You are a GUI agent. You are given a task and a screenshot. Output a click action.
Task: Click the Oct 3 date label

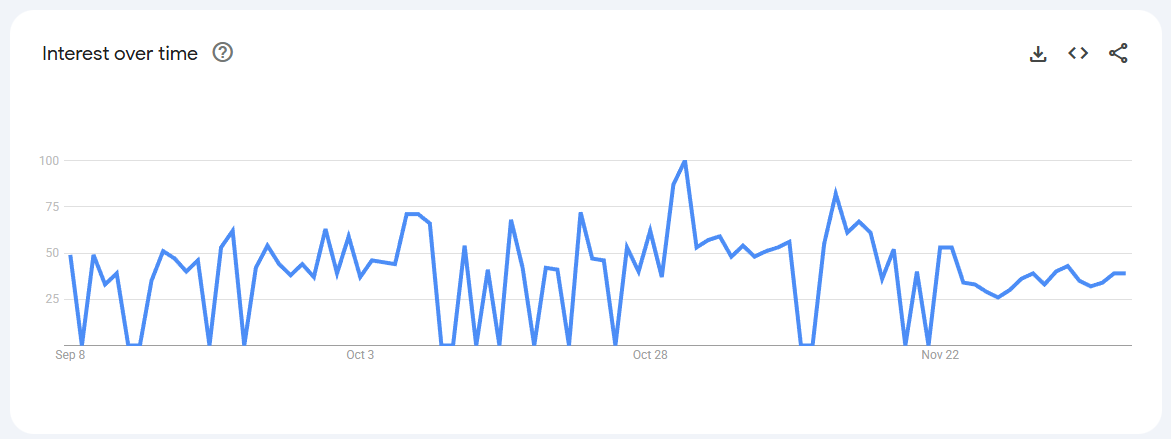point(360,355)
